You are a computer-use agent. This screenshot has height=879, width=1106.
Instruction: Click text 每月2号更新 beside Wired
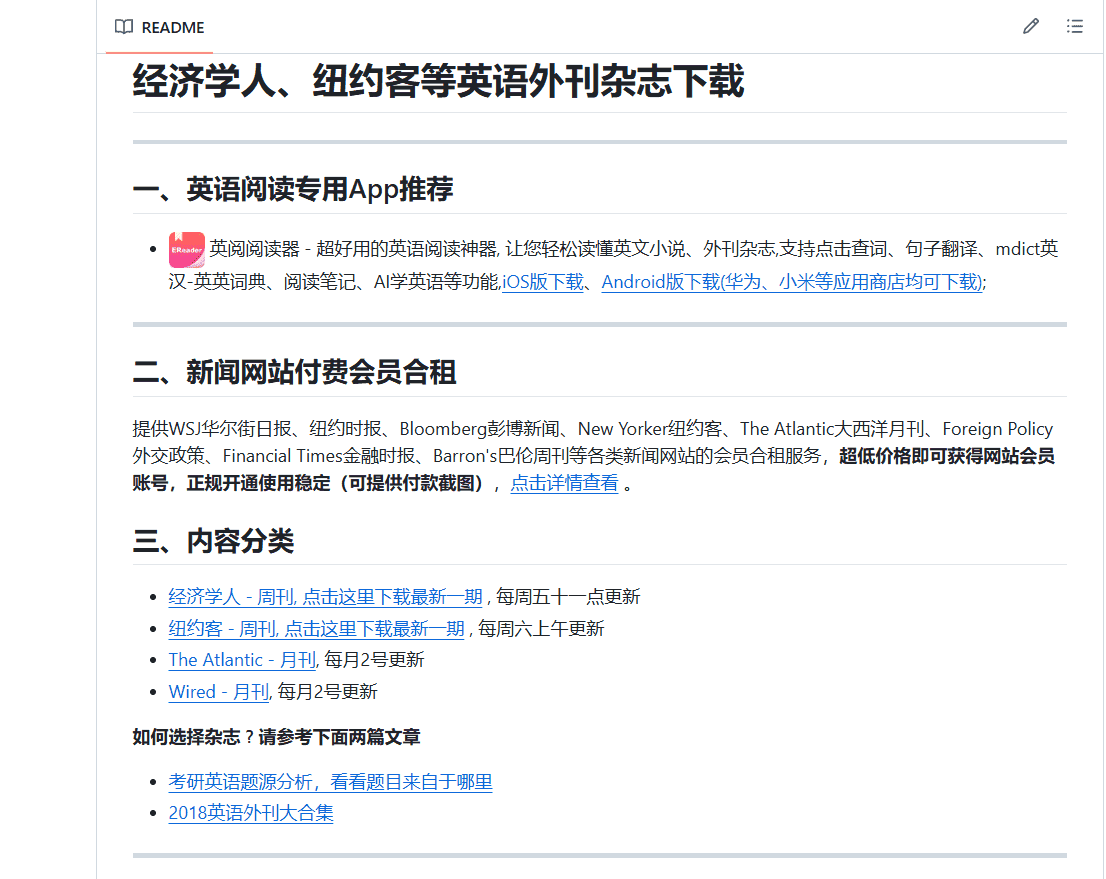point(327,691)
